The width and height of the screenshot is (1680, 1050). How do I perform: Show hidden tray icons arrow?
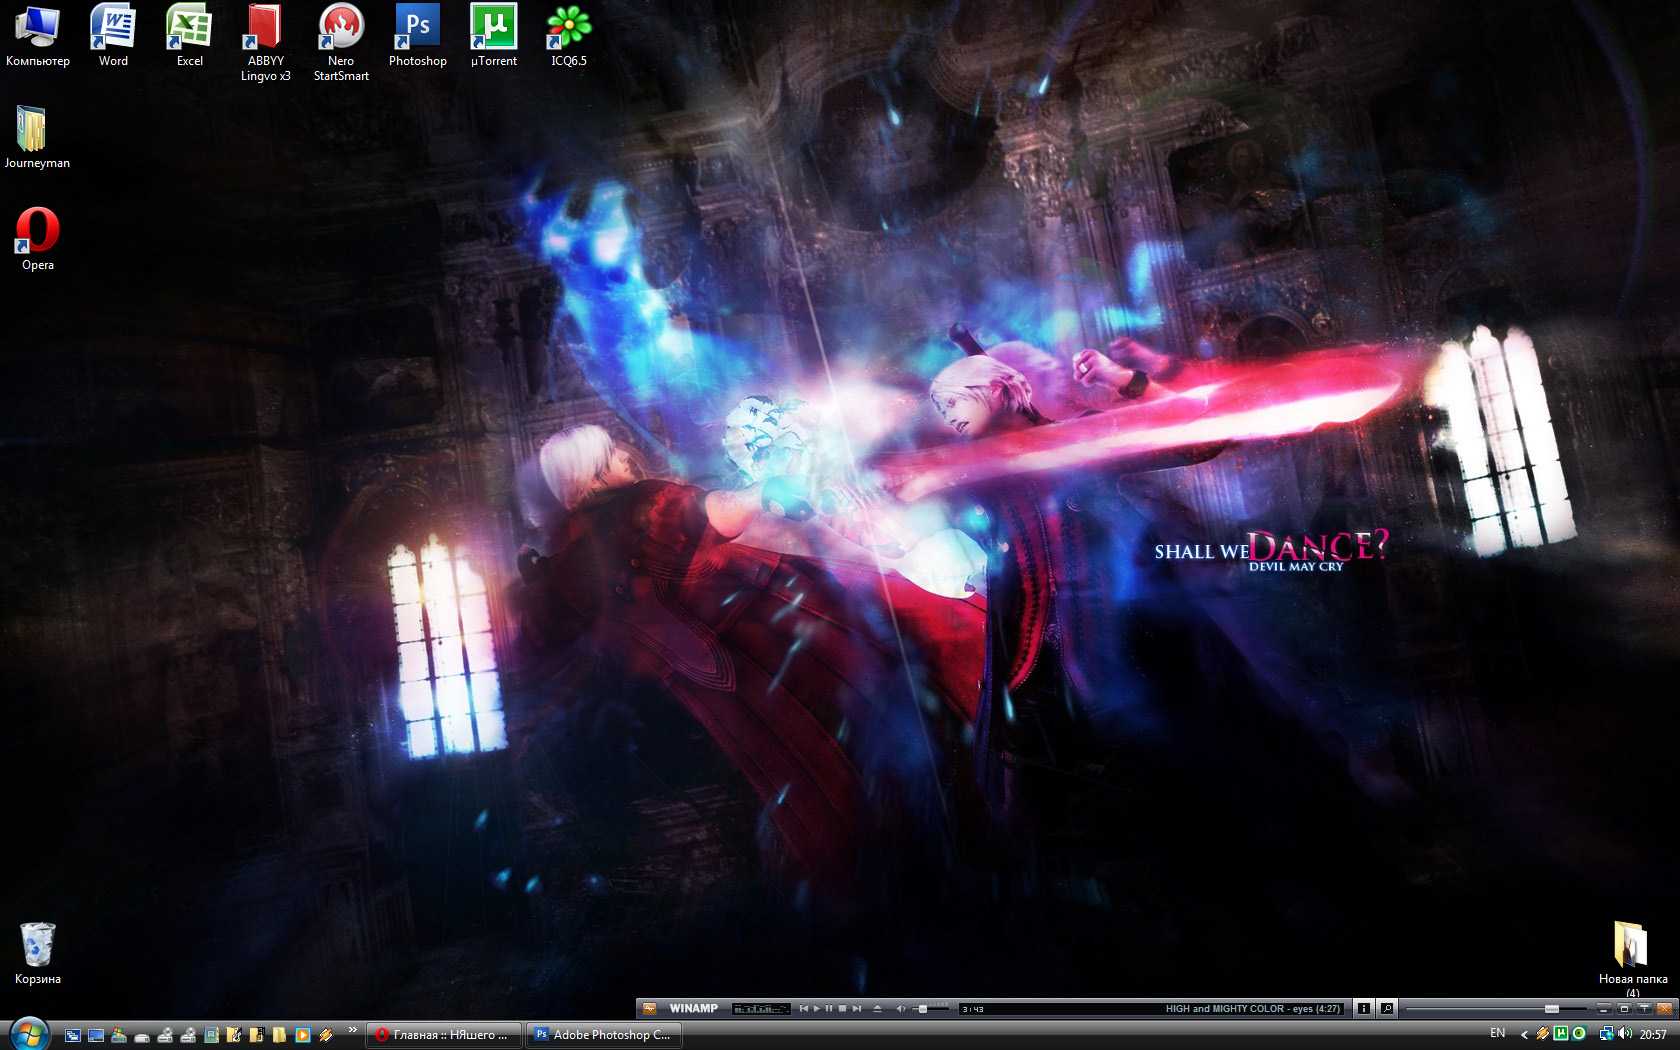(1524, 1035)
